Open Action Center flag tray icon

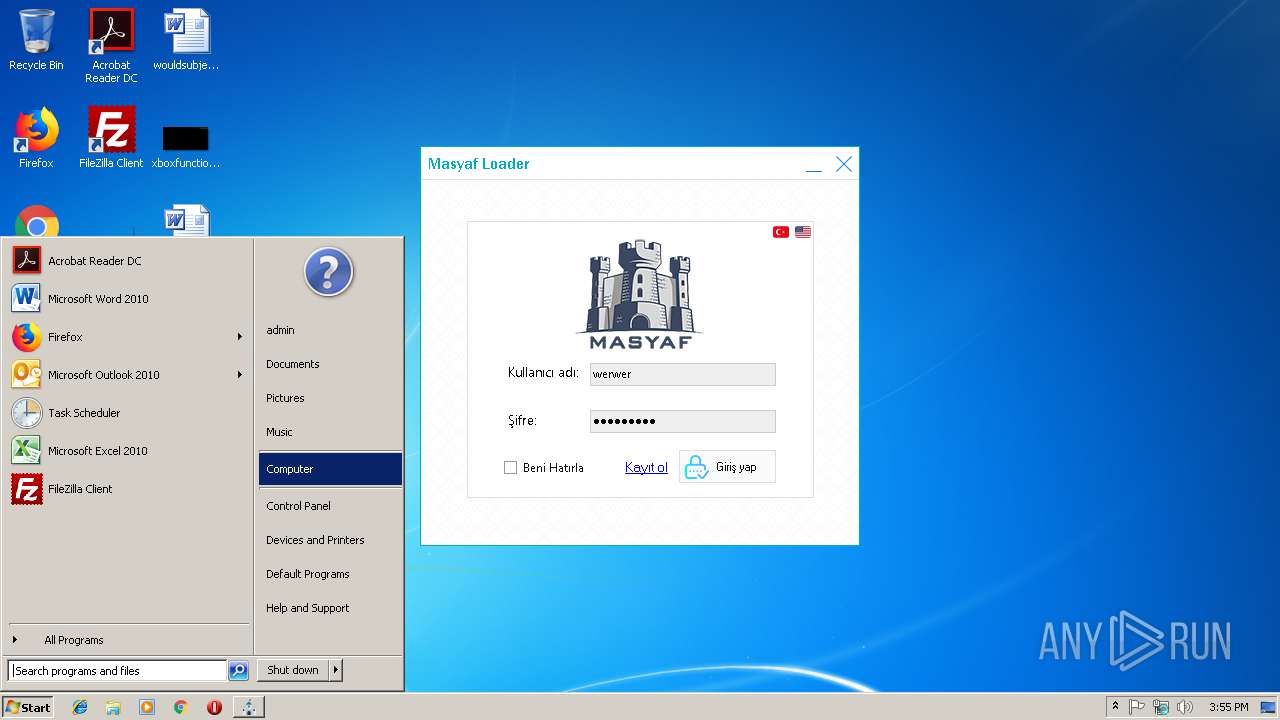[x=1137, y=707]
